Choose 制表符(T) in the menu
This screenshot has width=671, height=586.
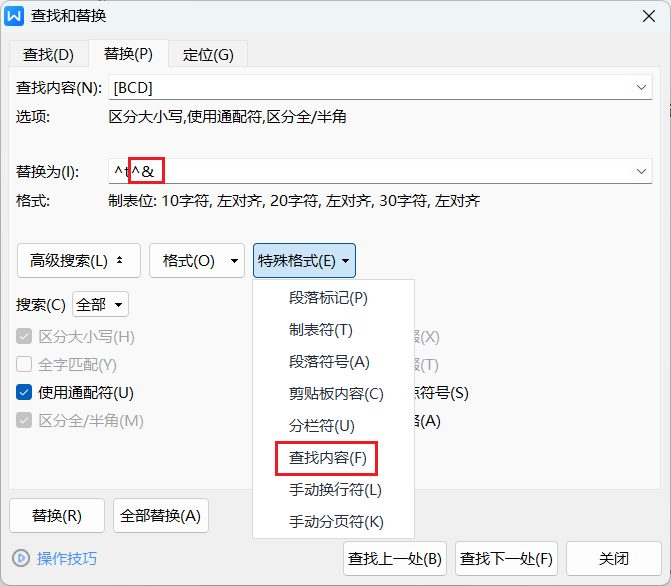click(320, 330)
